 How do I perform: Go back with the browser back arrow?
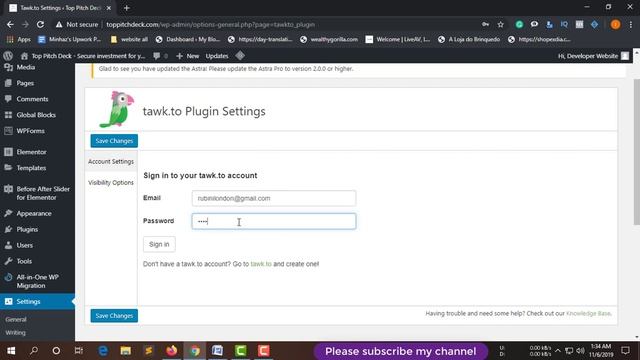(10, 24)
